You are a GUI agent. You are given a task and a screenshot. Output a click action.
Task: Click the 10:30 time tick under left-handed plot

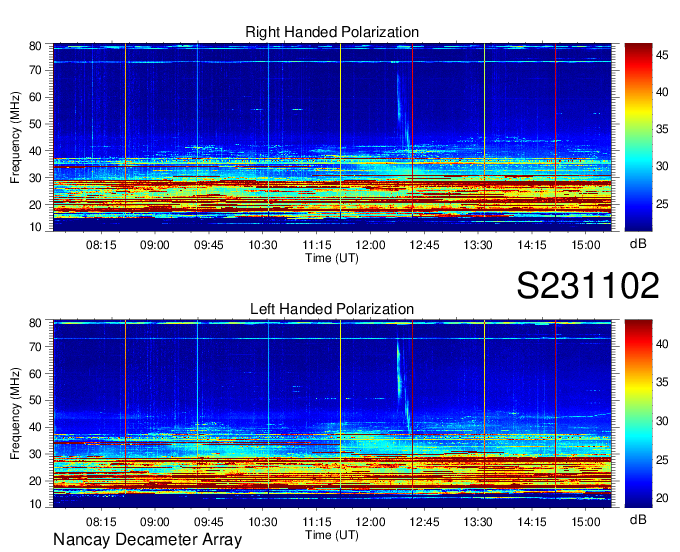[x=263, y=522]
